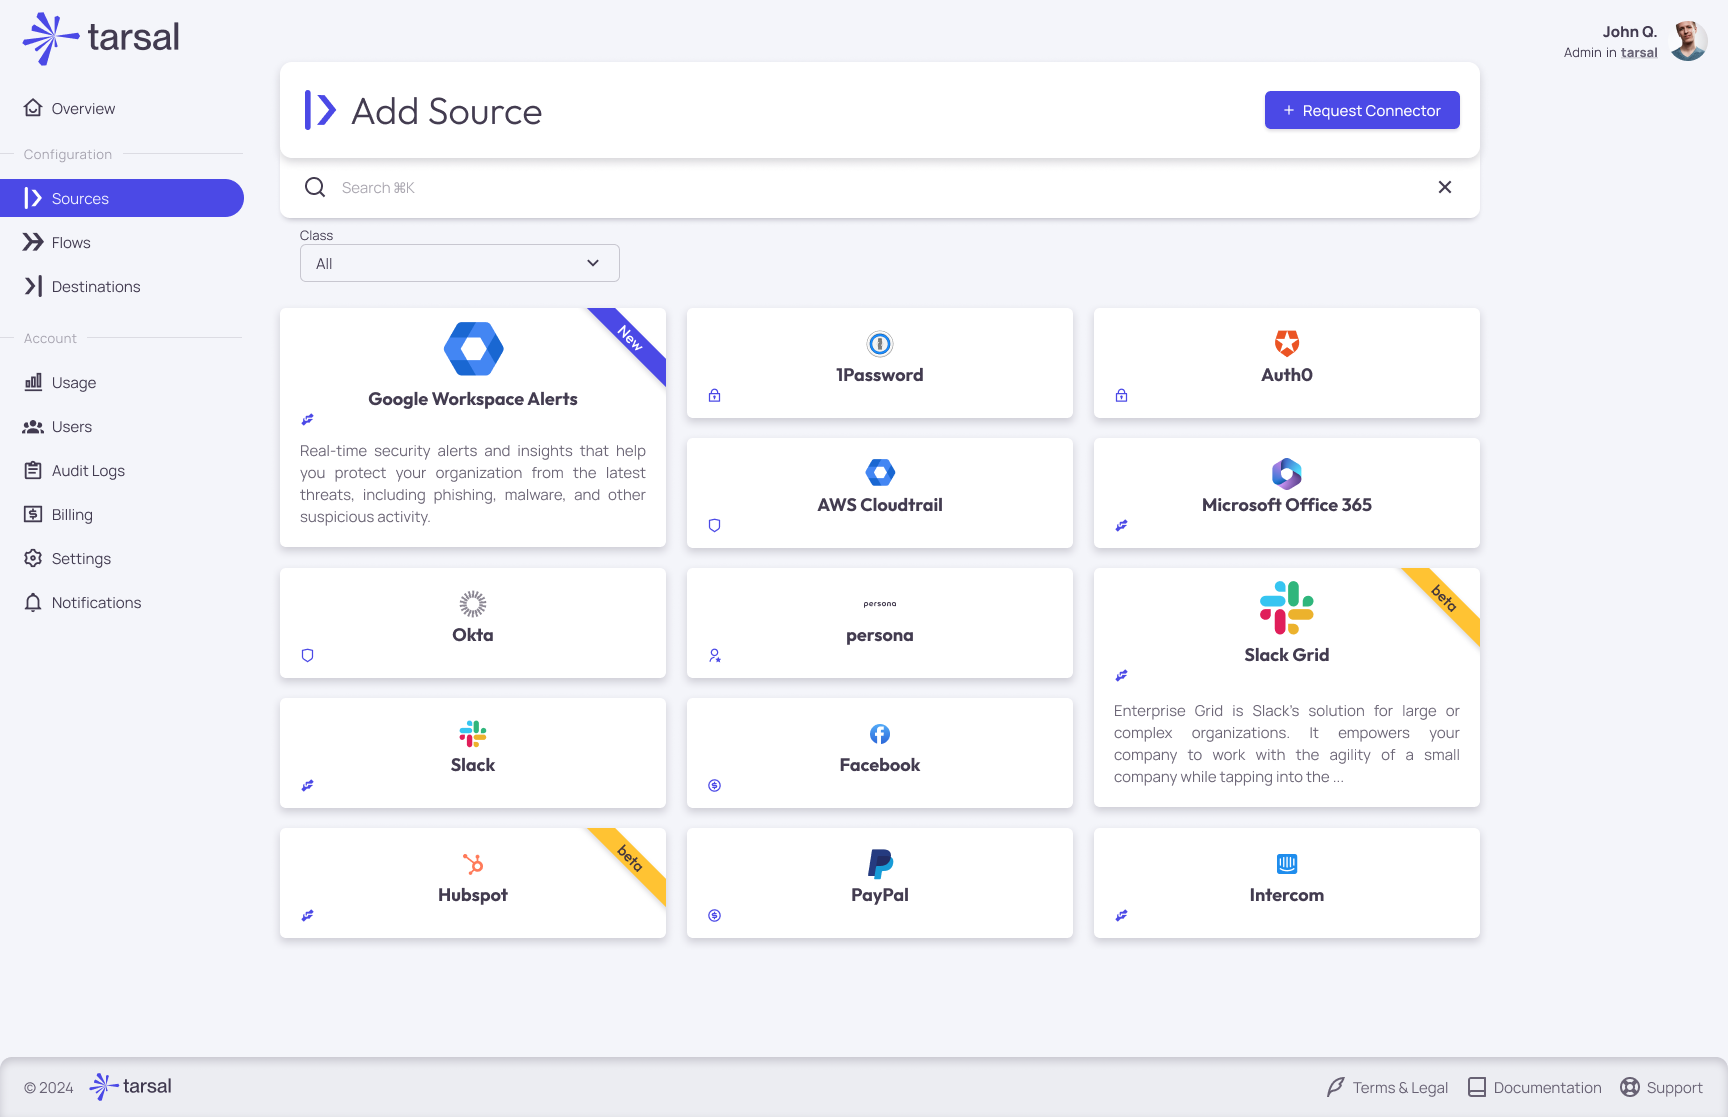
Task: Click John Q.'s profile avatar
Action: tap(1688, 40)
